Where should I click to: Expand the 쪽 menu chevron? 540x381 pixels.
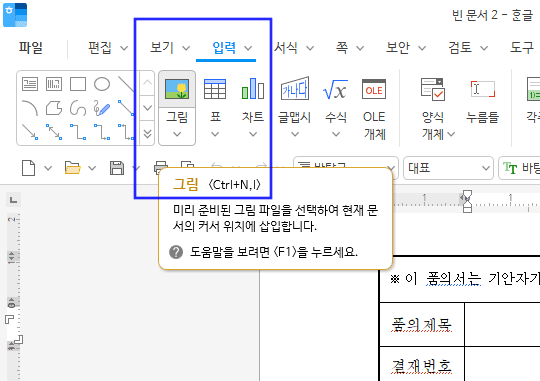(360, 48)
